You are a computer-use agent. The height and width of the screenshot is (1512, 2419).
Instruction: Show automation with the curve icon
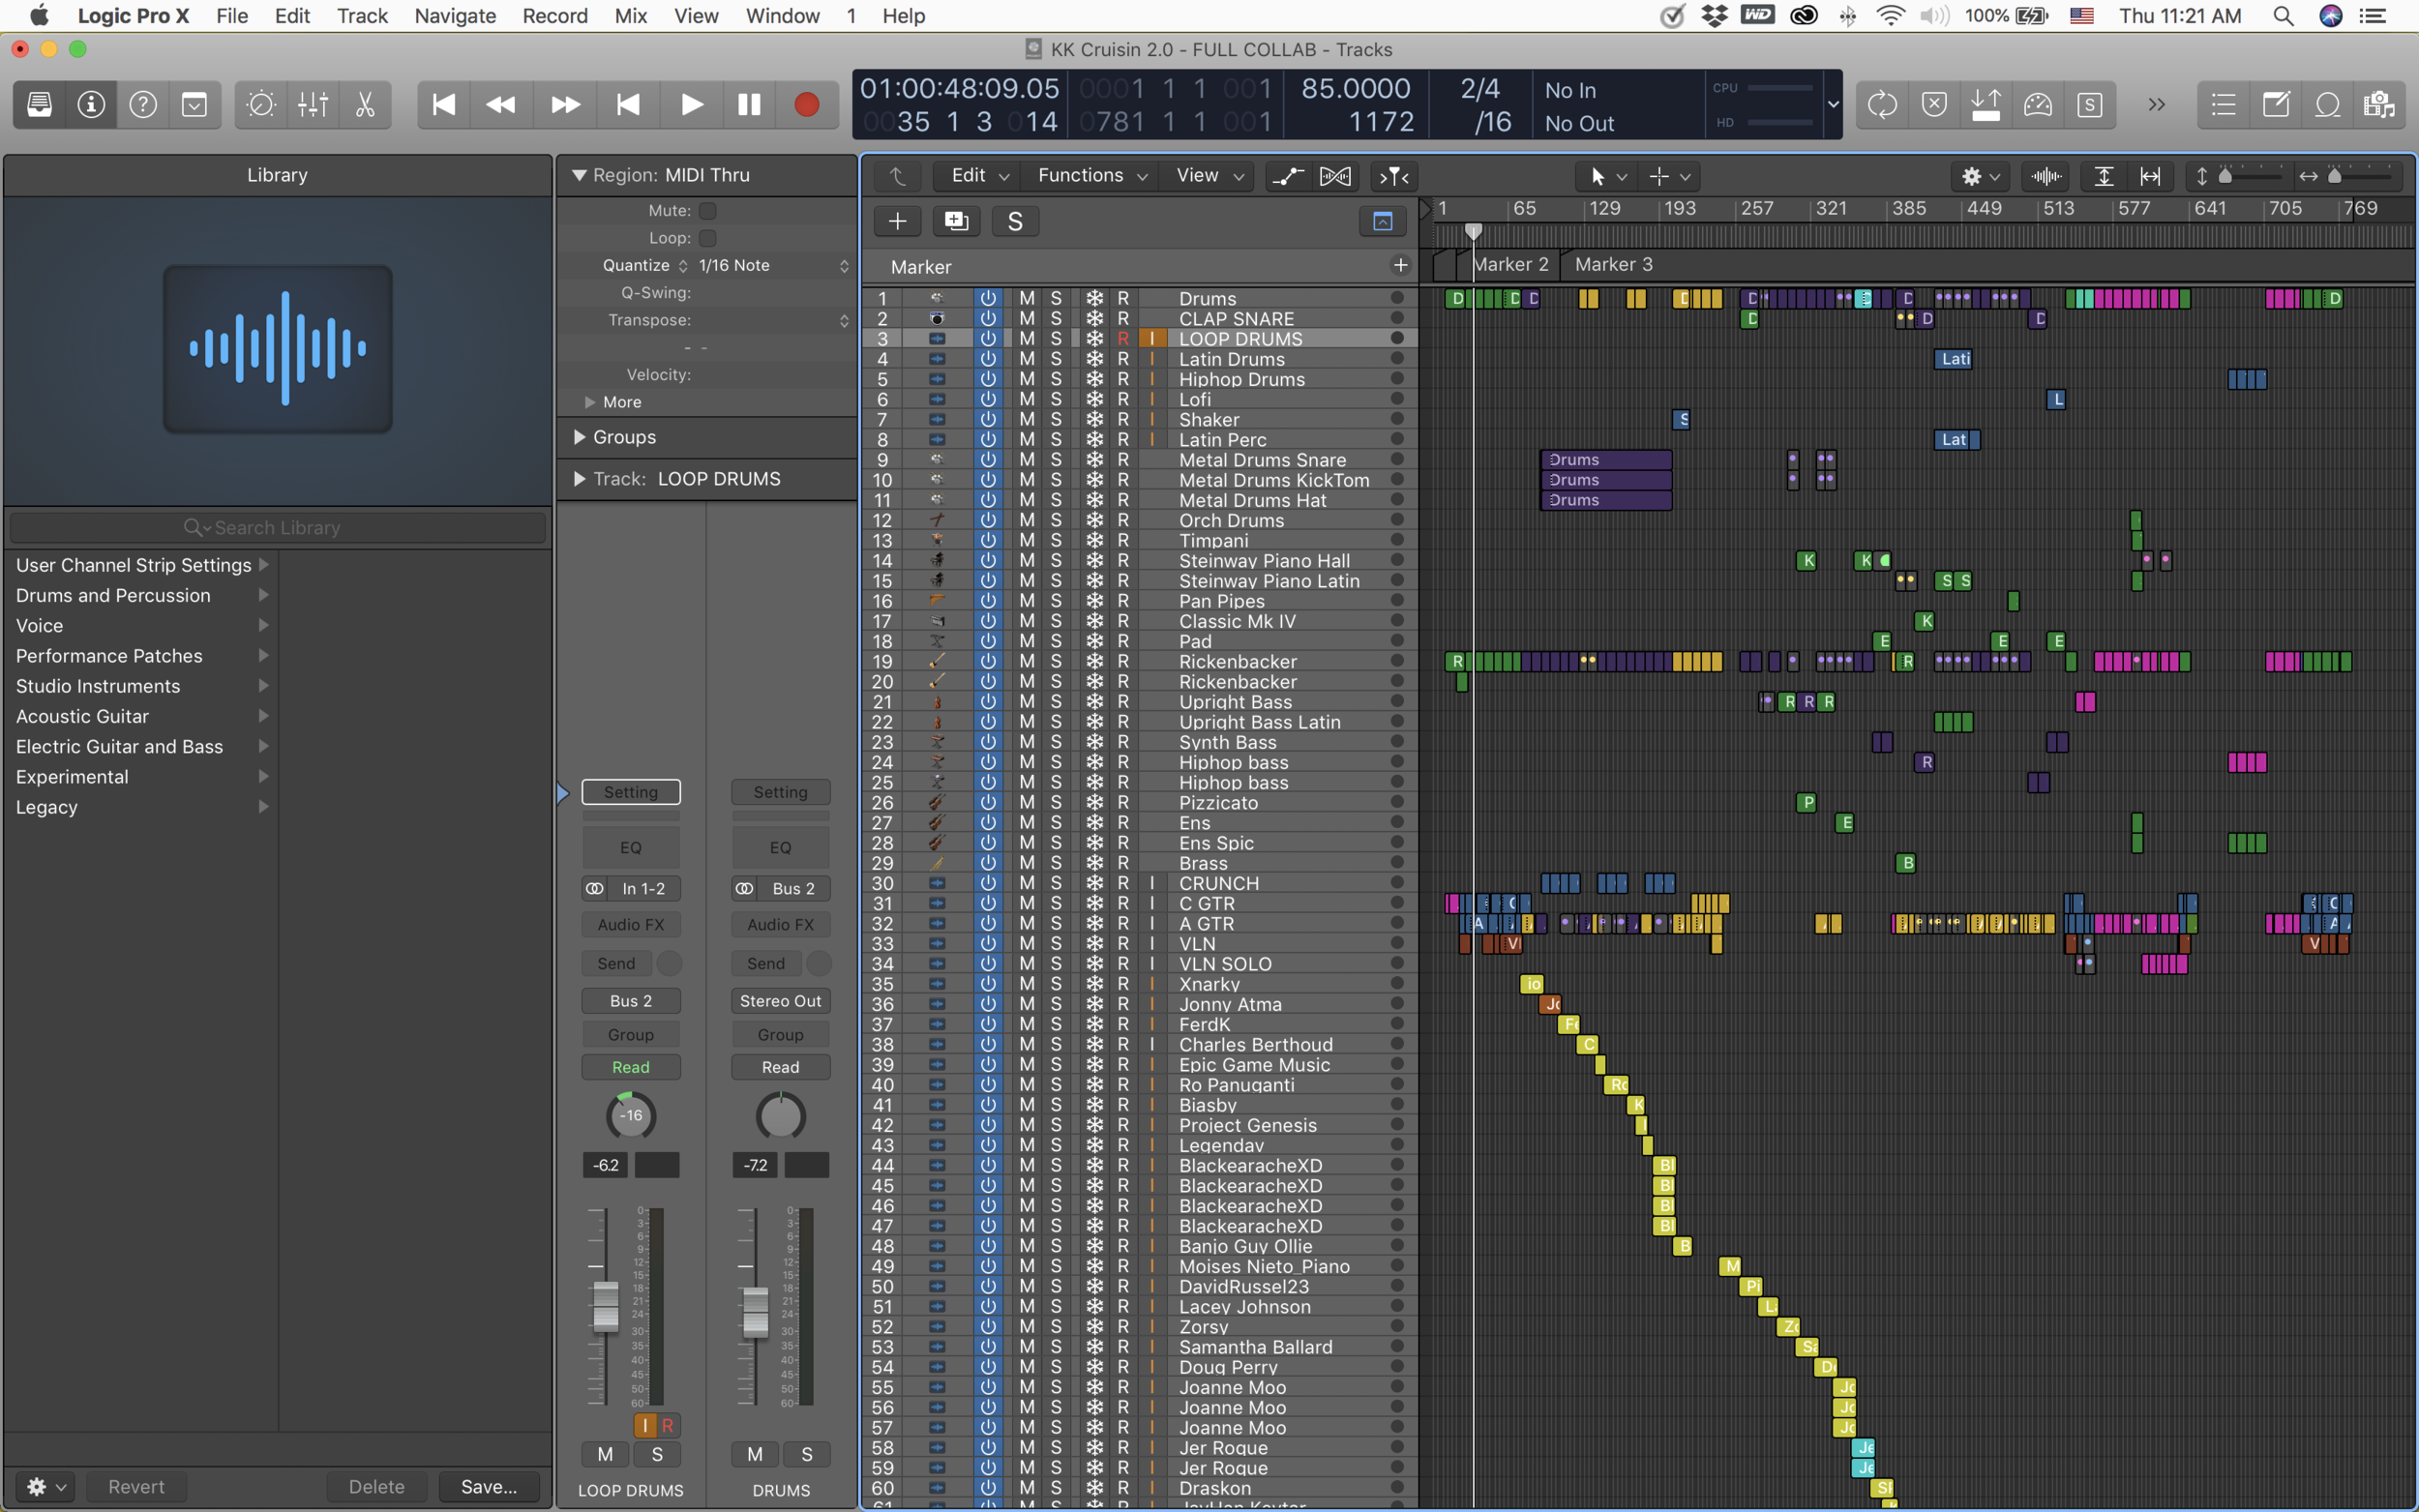1287,176
